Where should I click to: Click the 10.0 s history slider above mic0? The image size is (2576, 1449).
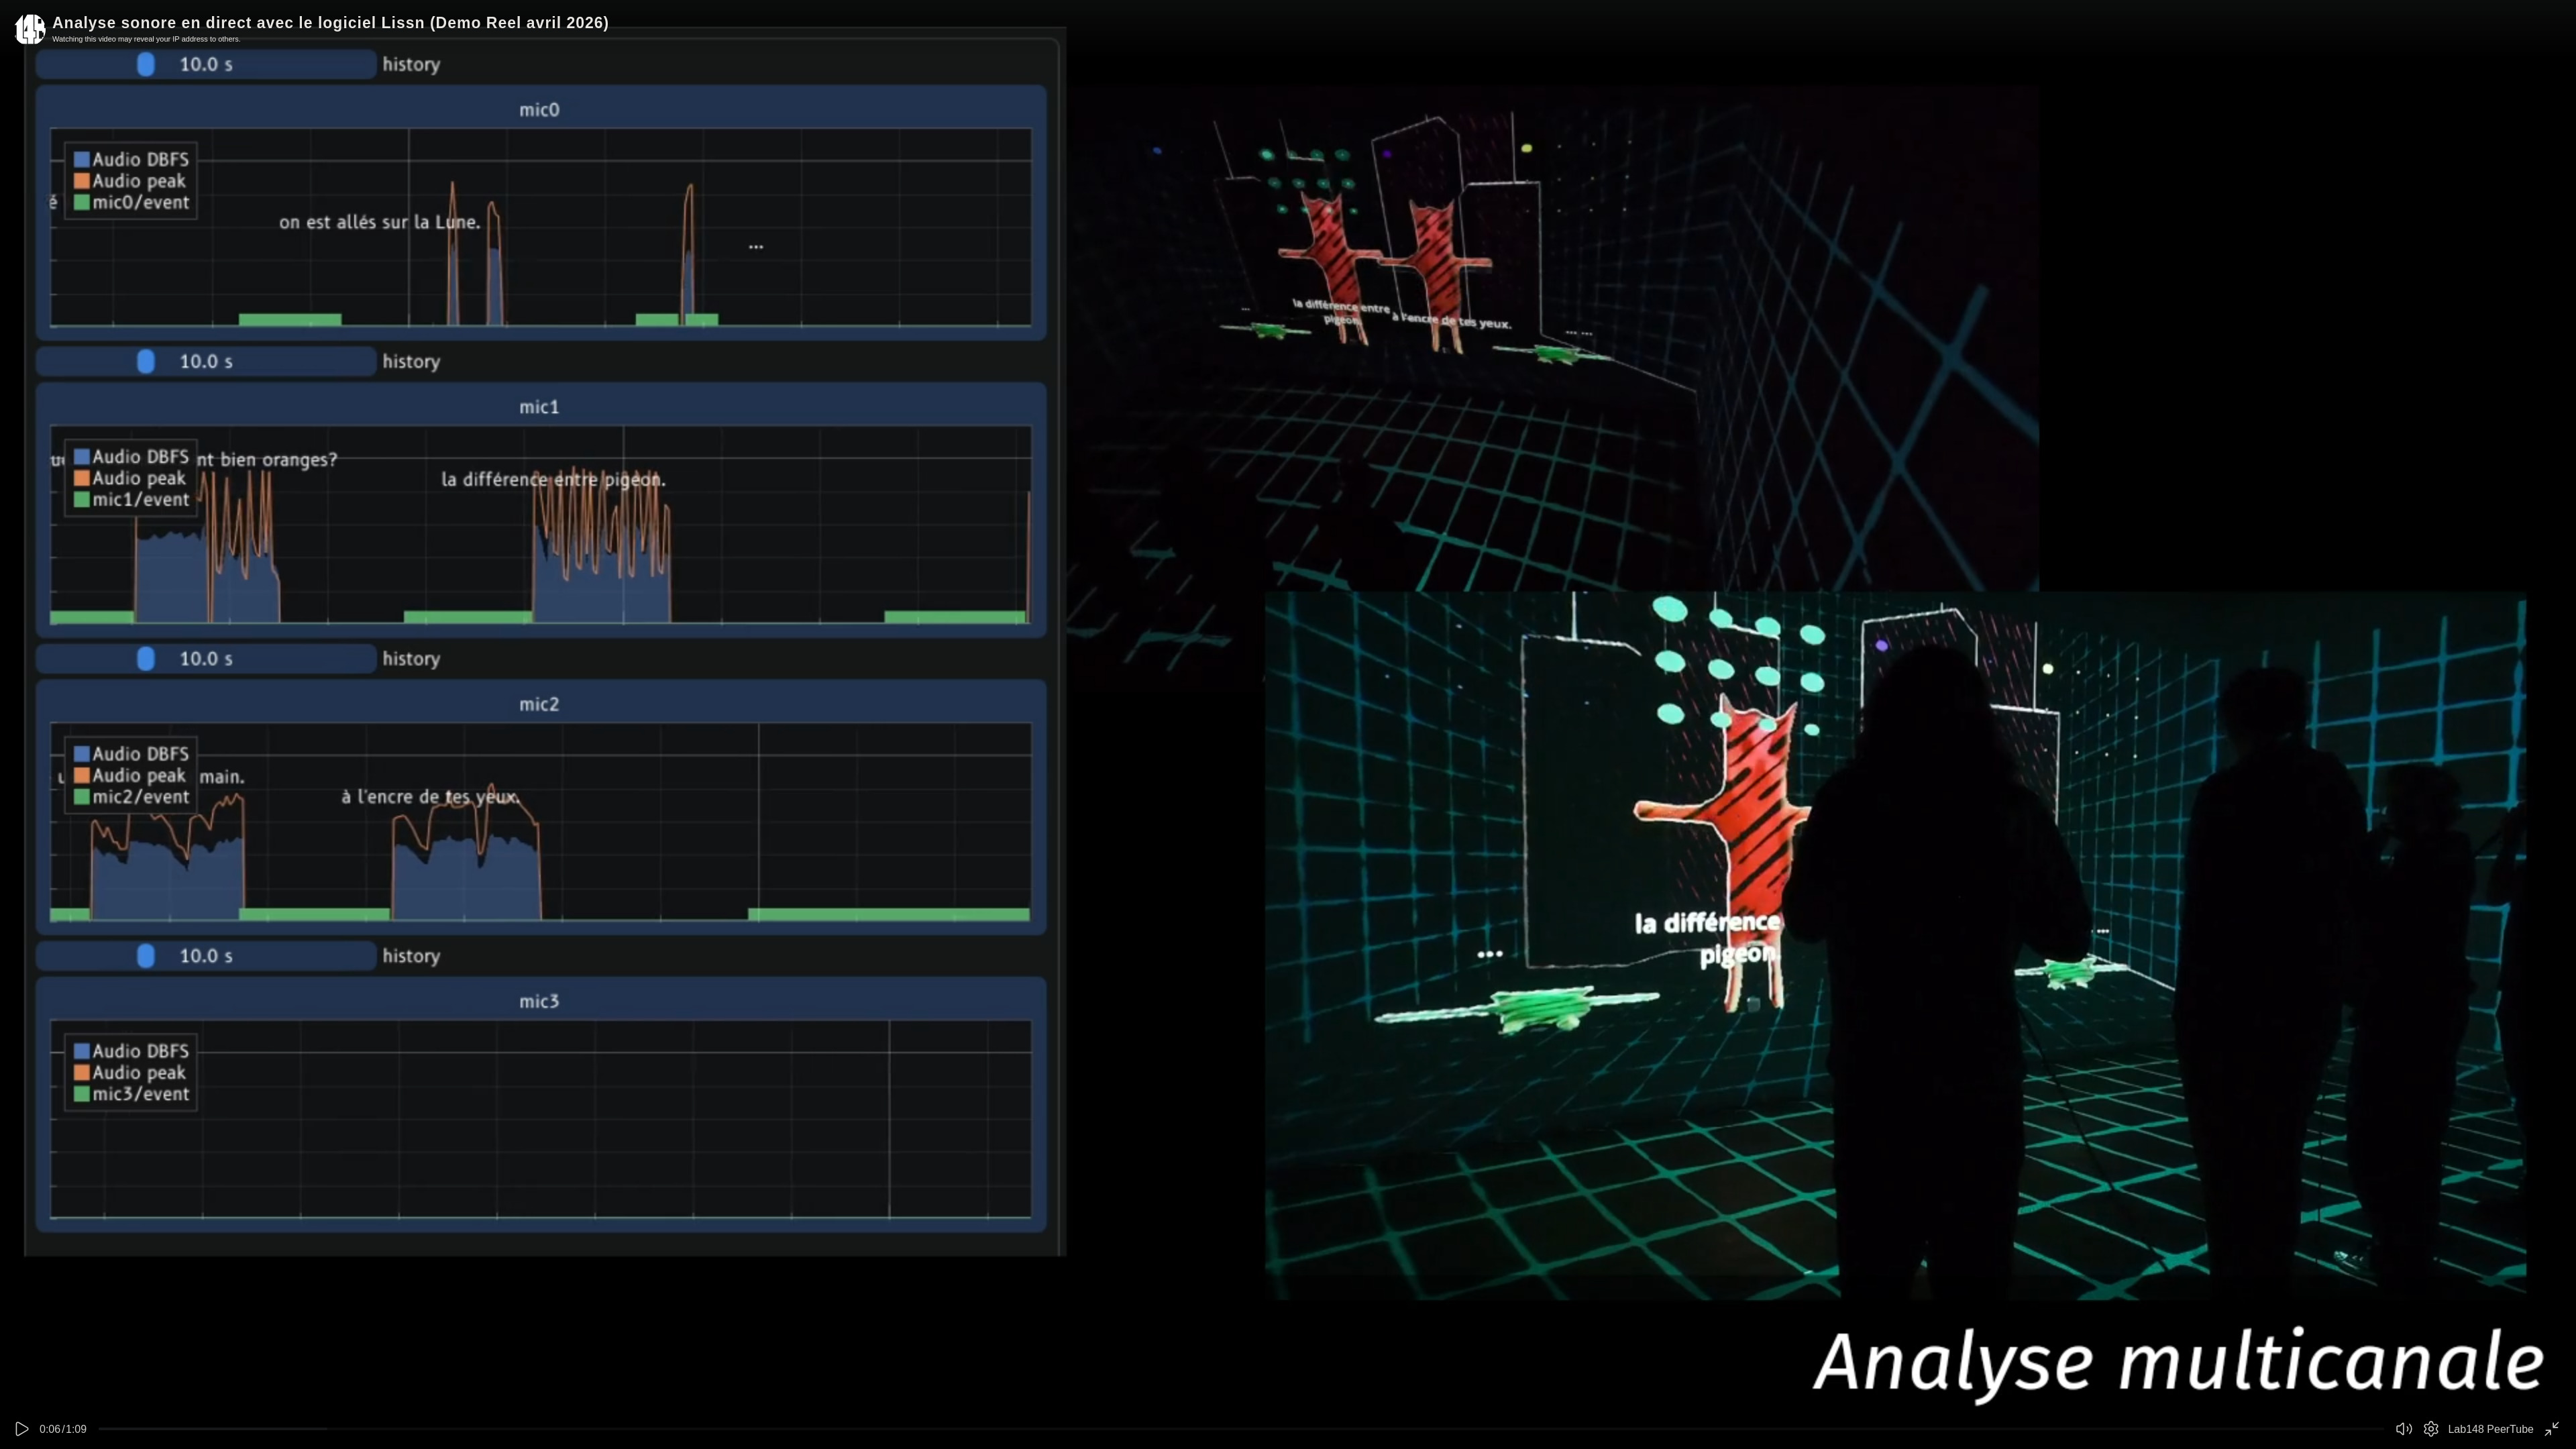click(206, 64)
